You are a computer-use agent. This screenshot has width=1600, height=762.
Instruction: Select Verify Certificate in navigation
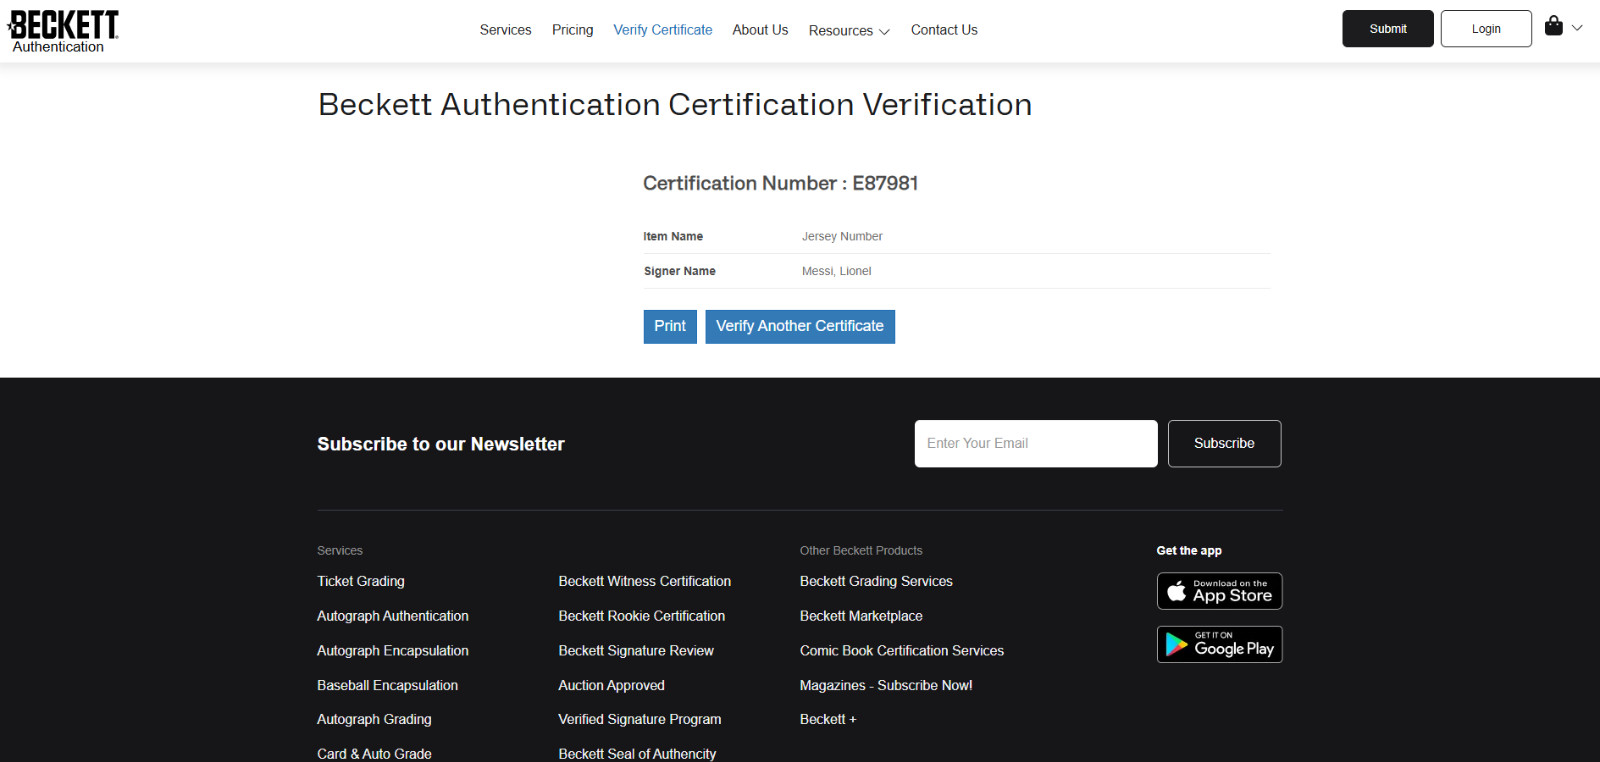tap(662, 30)
